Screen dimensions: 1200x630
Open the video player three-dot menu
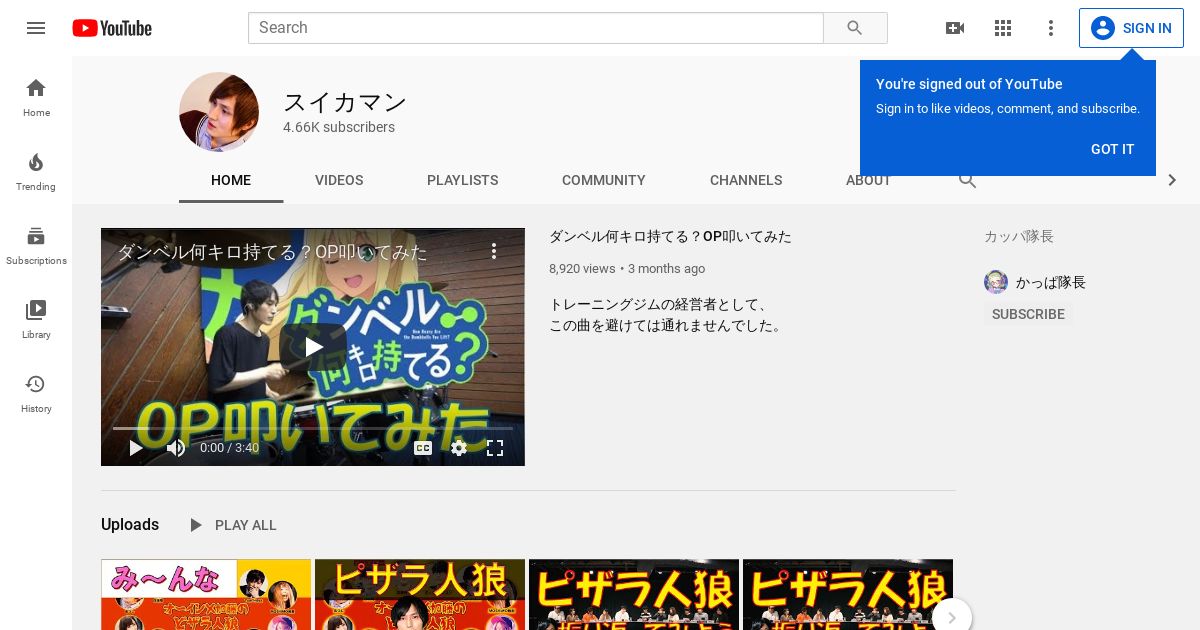point(494,251)
